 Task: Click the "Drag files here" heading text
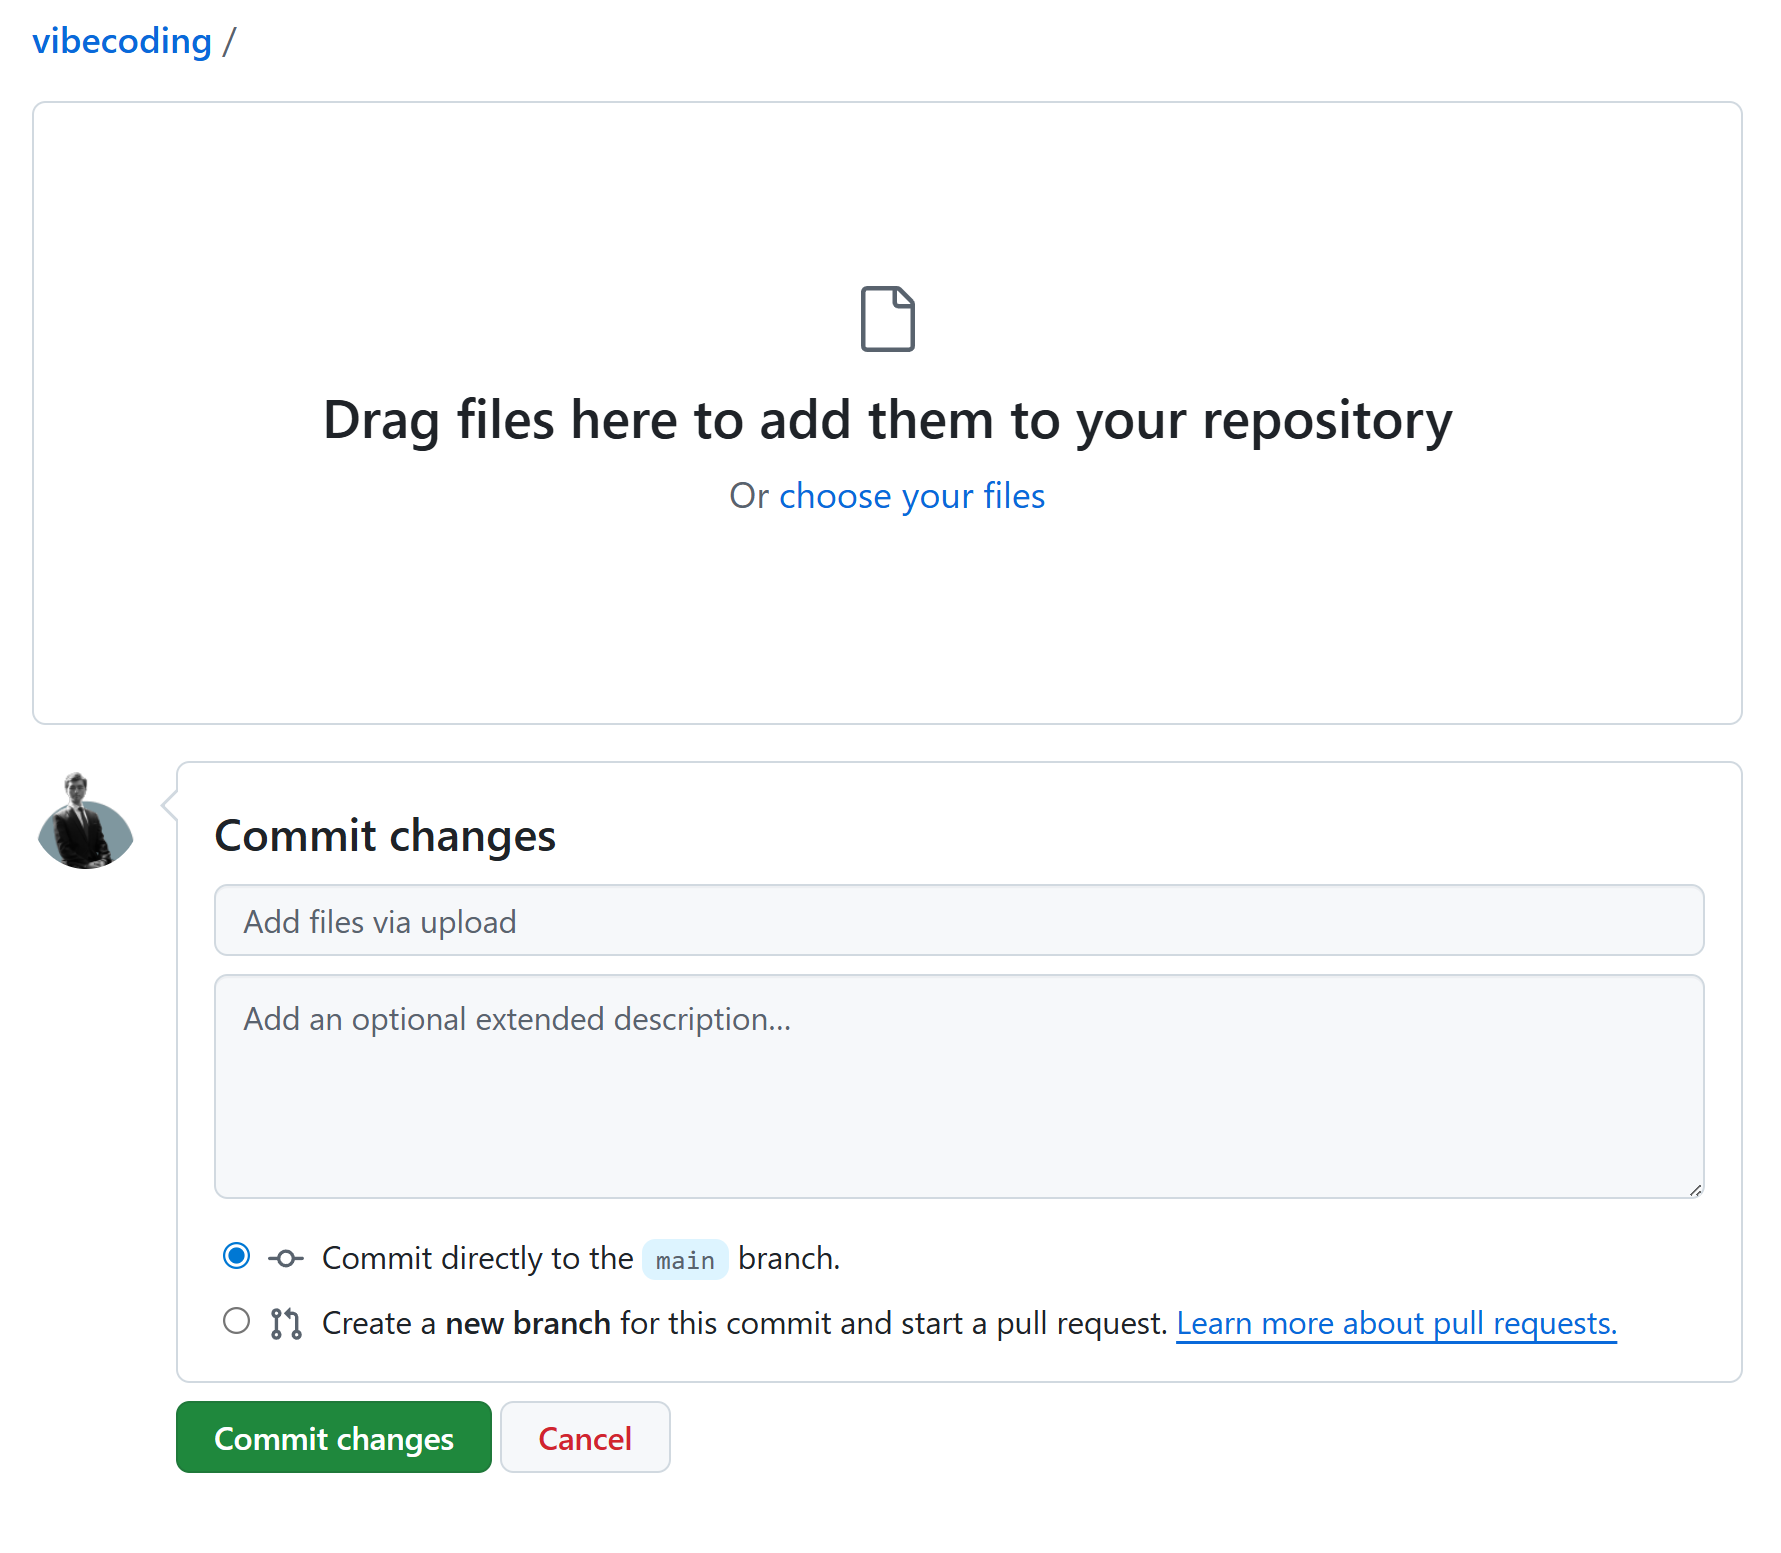click(887, 420)
